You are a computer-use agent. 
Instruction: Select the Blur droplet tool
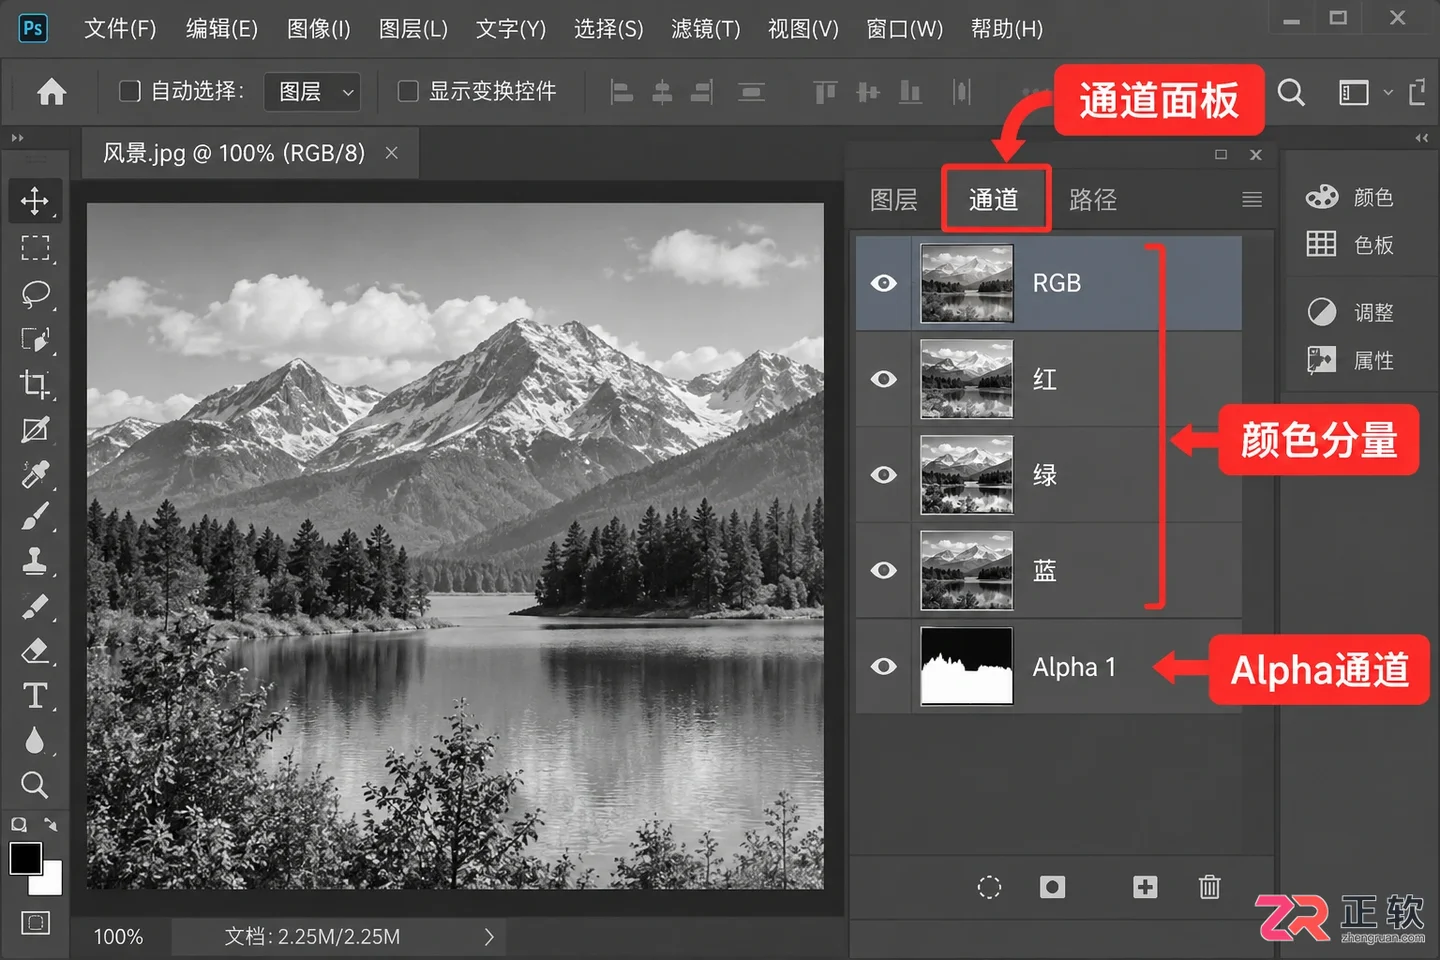point(35,740)
